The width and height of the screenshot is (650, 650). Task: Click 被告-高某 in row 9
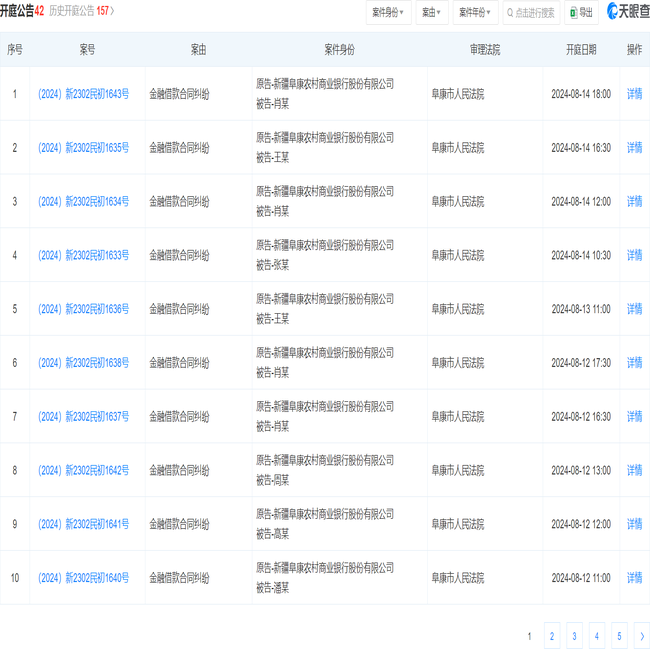pyautogui.click(x=272, y=534)
